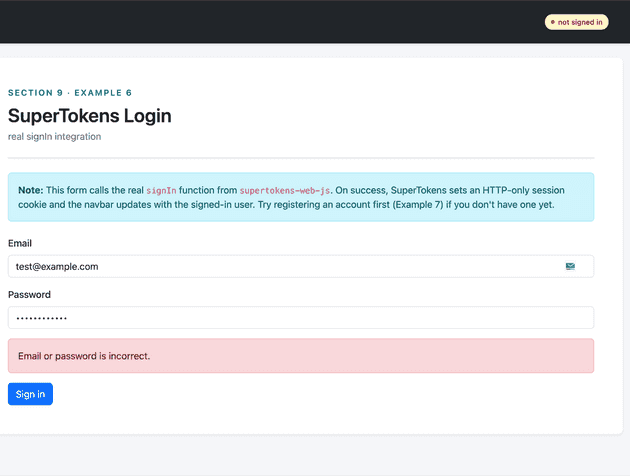Click the Sign in button
This screenshot has width=630, height=476.
point(30,394)
